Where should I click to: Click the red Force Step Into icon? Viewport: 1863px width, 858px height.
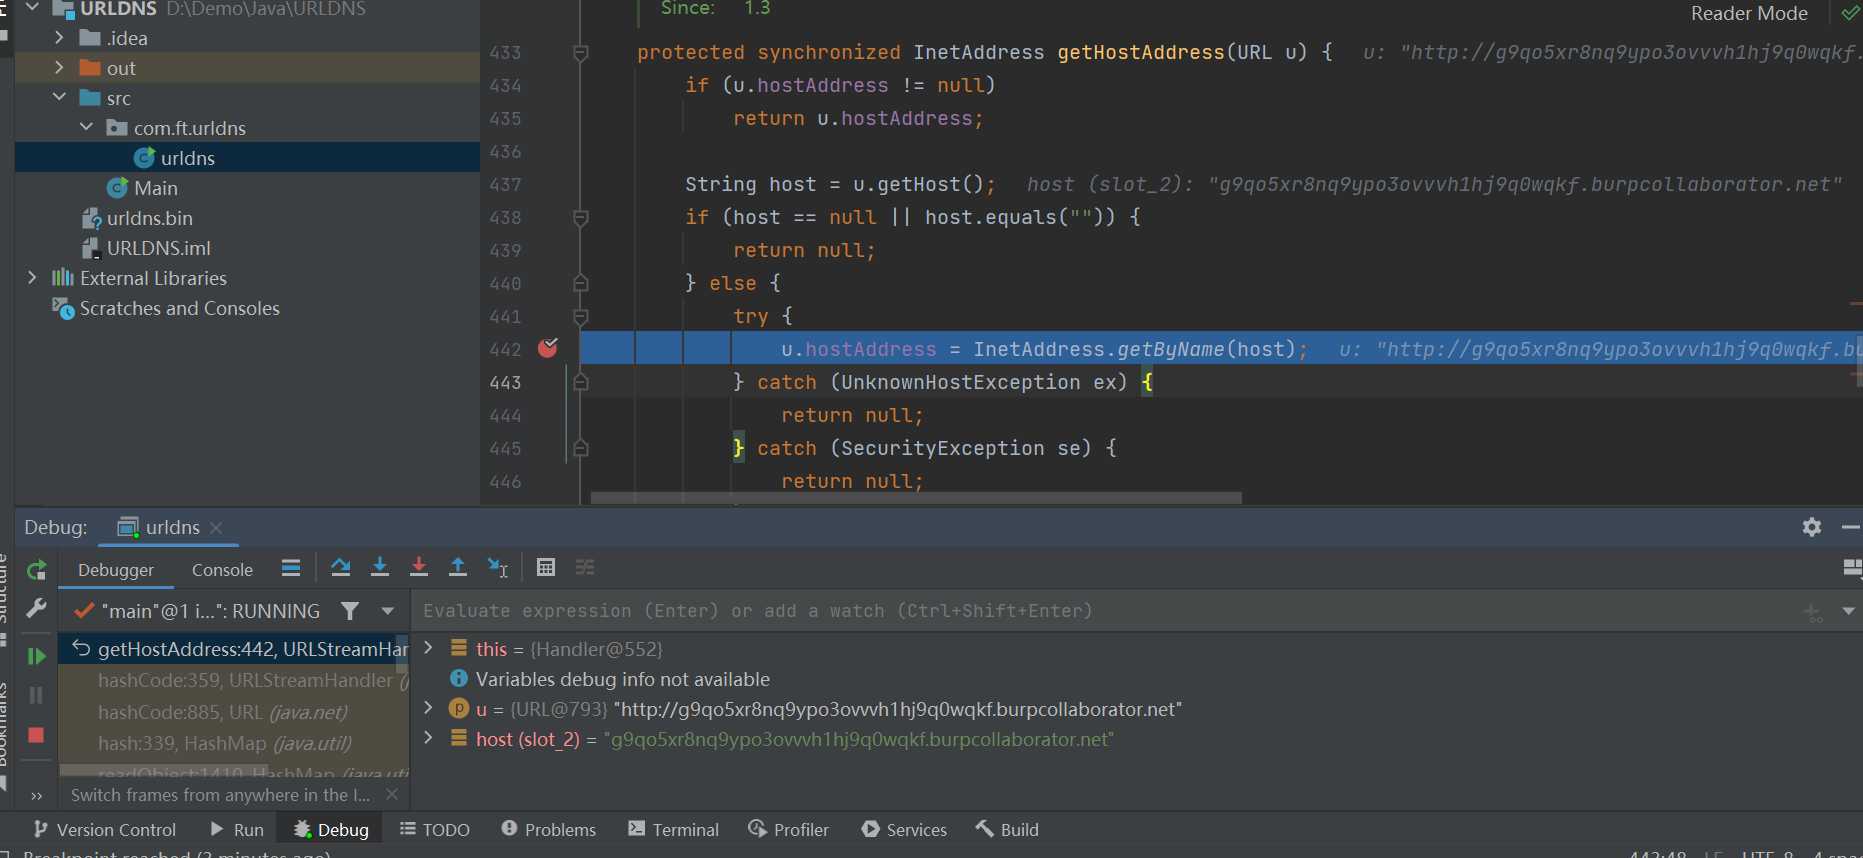click(x=418, y=568)
